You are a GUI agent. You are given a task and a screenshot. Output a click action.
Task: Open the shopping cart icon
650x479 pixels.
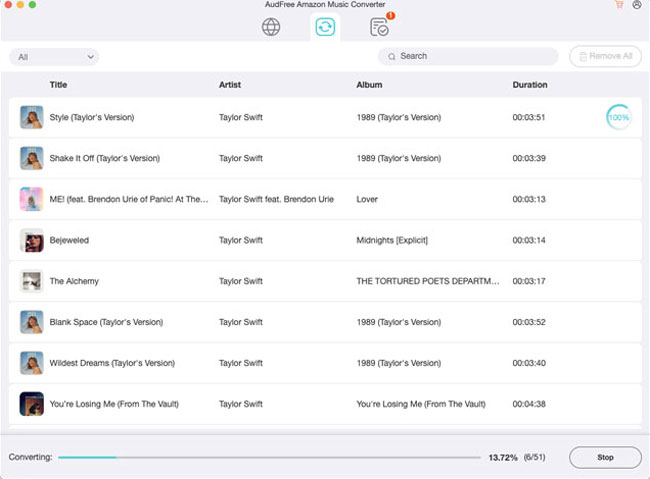click(x=619, y=5)
